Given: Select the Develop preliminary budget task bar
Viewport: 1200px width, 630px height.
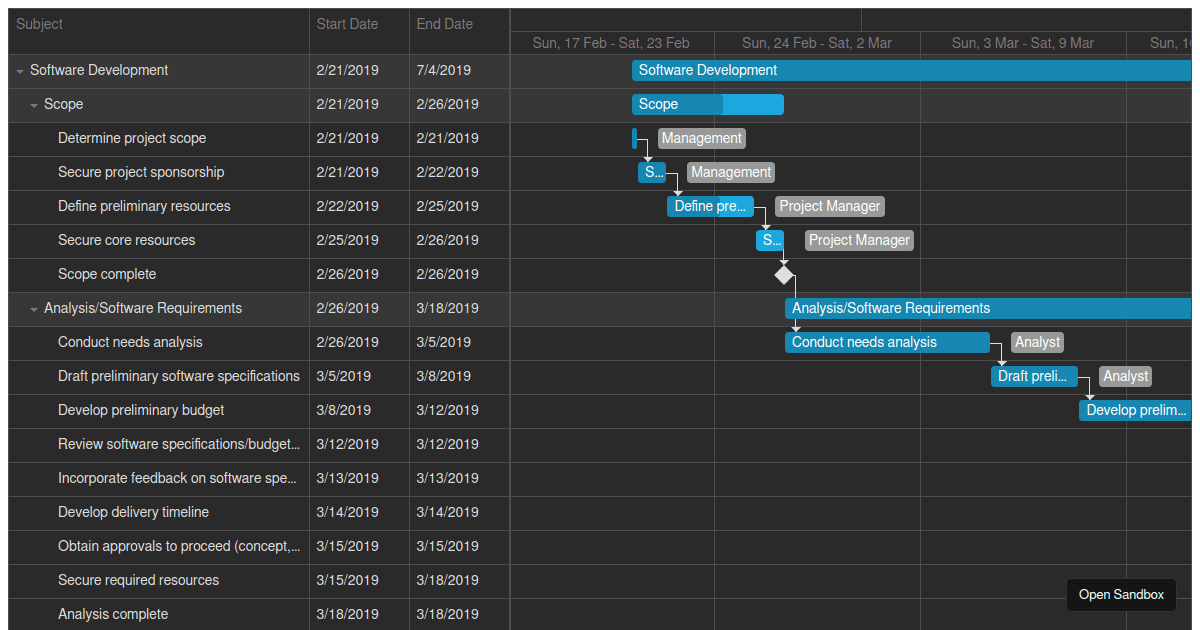Looking at the screenshot, I should tap(1134, 410).
